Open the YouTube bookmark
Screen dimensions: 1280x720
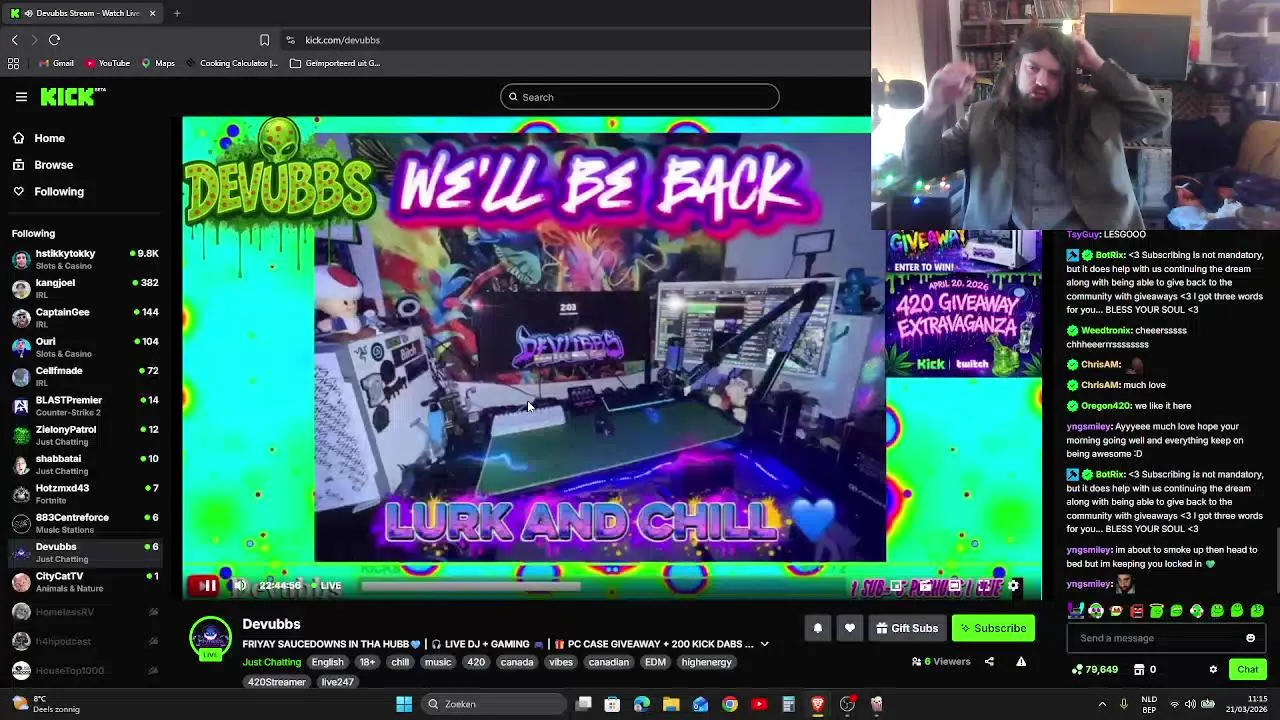click(107, 63)
